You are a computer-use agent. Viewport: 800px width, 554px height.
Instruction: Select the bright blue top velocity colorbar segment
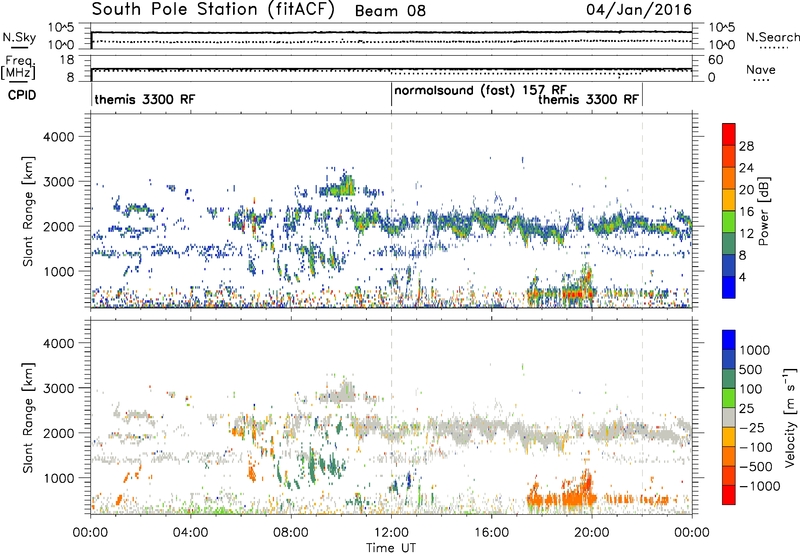729,340
